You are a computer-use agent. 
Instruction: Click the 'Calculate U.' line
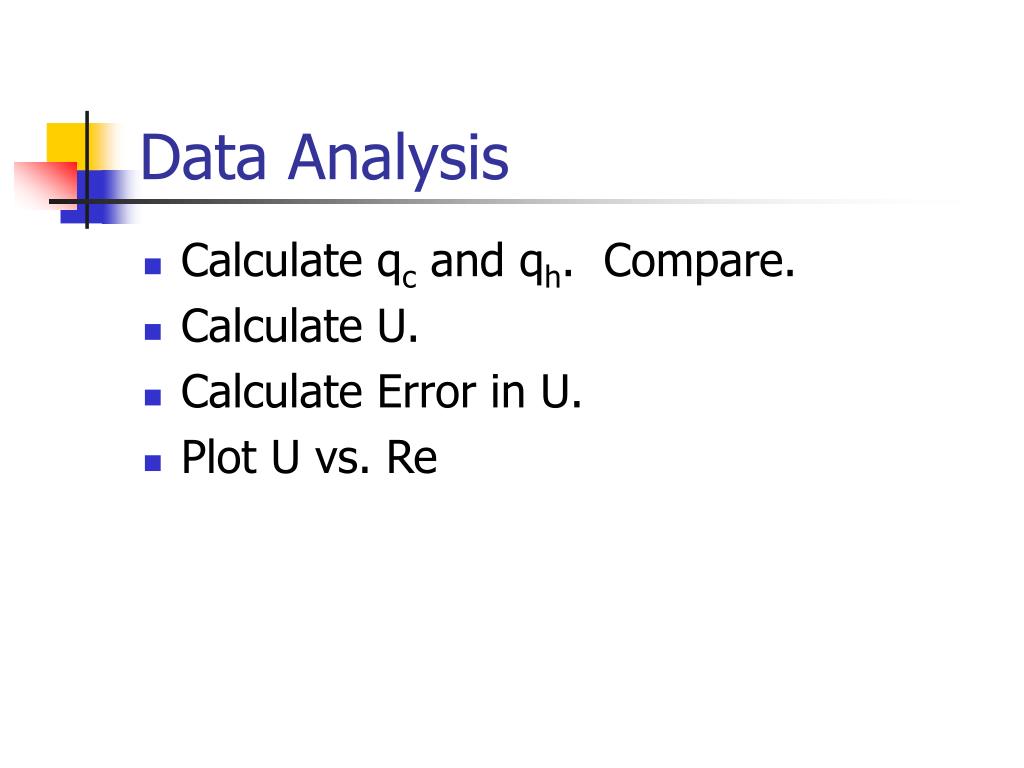tap(299, 326)
